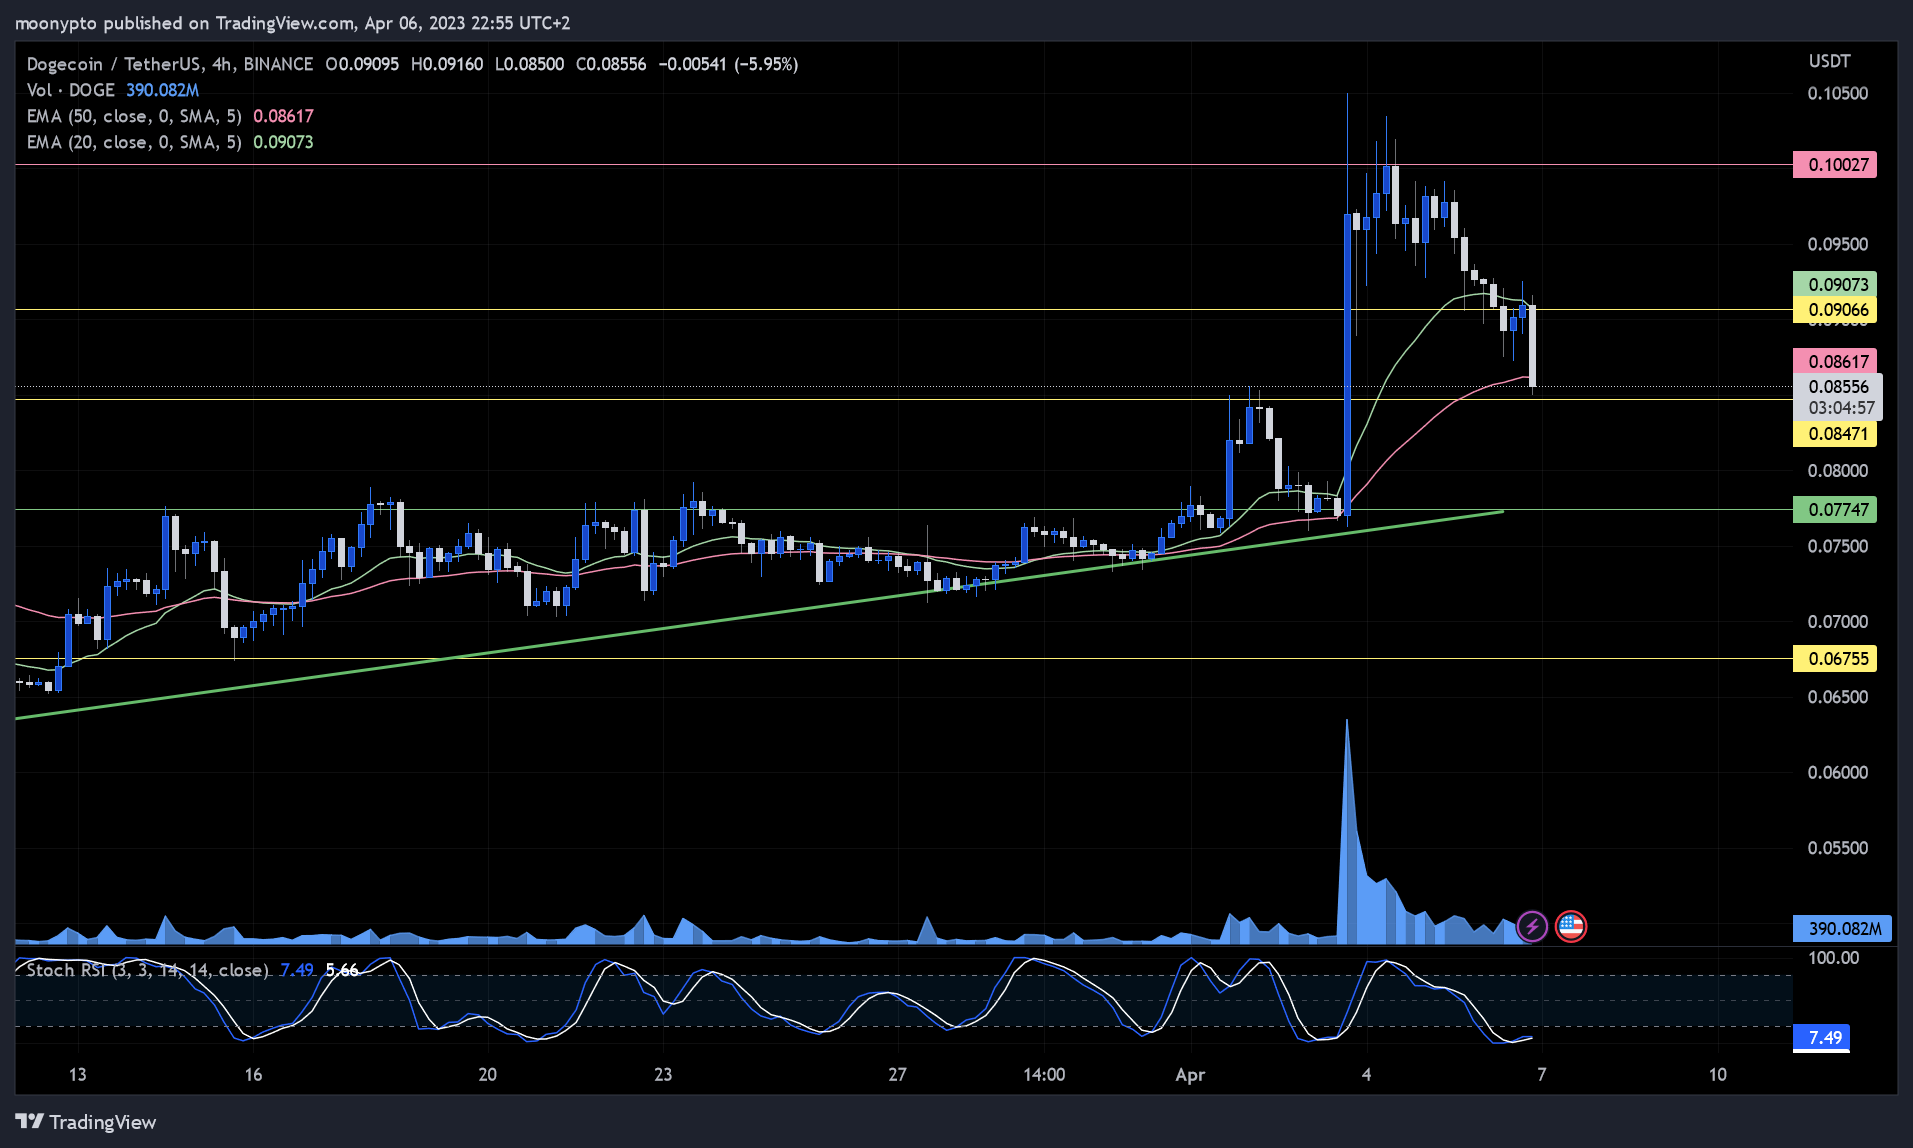The width and height of the screenshot is (1913, 1148).
Task: Click the 0.07000 price axis value
Action: point(1837,621)
